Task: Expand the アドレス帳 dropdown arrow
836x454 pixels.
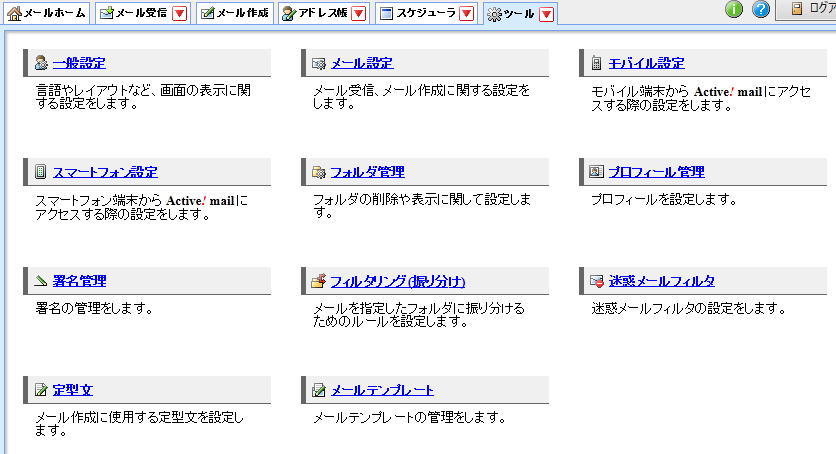Action: pyautogui.click(x=359, y=13)
